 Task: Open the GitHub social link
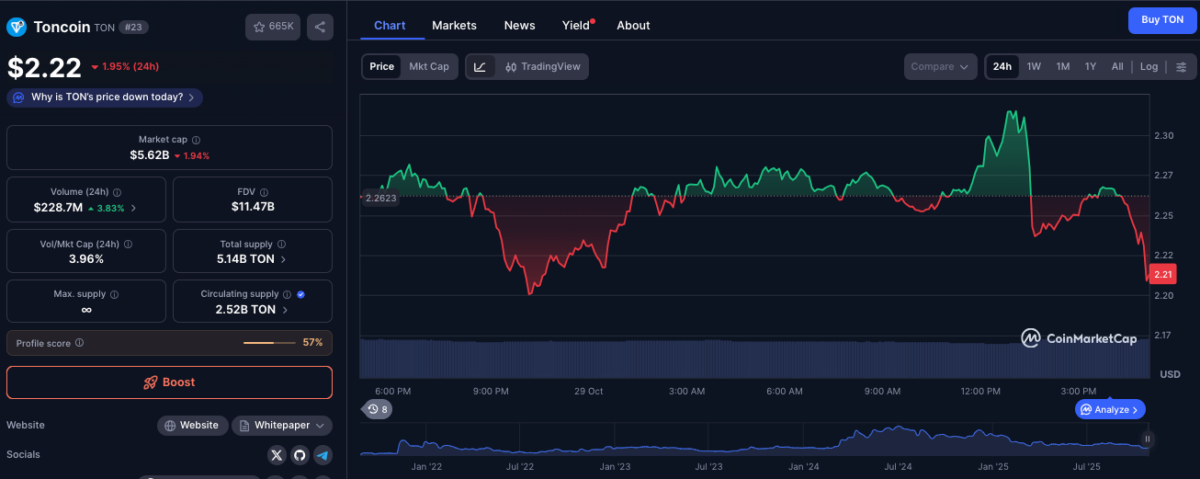(x=299, y=456)
